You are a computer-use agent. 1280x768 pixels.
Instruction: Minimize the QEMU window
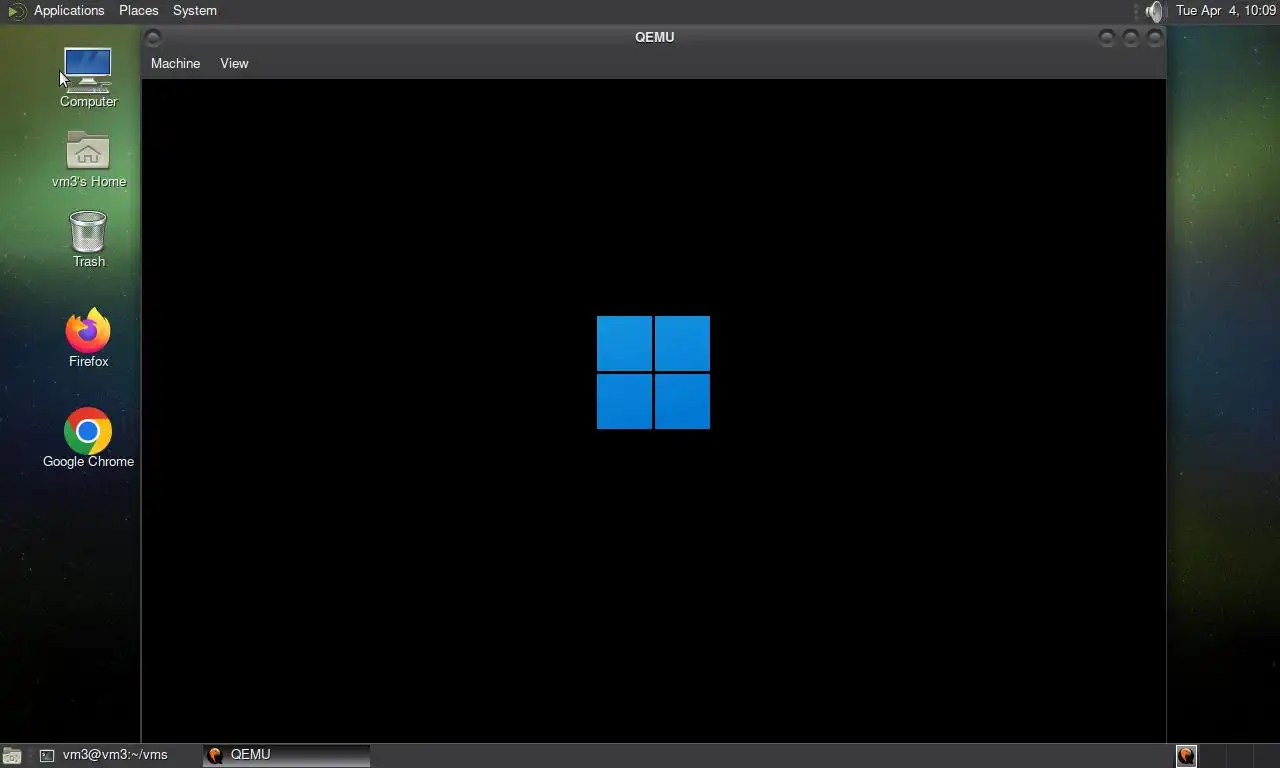click(1106, 38)
